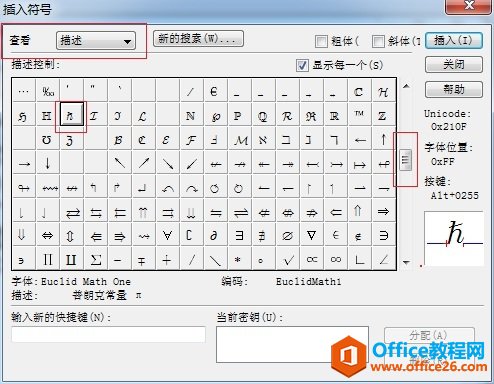
Task: Choose the does-not-exist ∄ symbol
Action: pos(263,235)
